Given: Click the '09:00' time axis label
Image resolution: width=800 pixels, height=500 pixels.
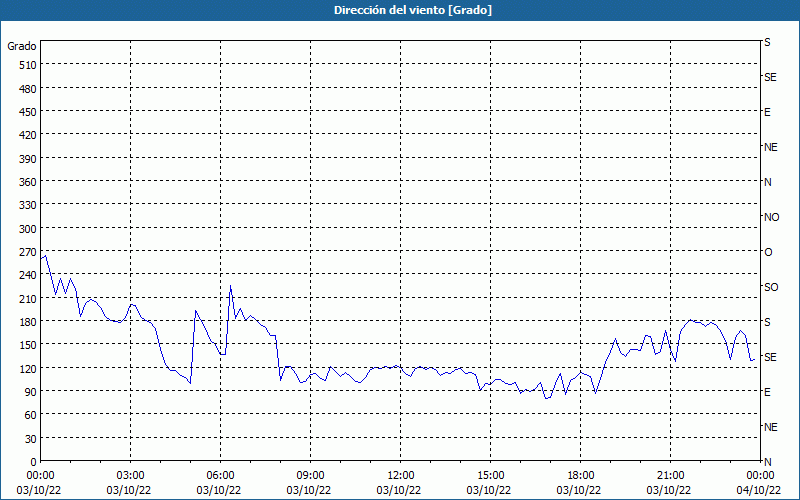Looking at the screenshot, I should click(310, 476).
